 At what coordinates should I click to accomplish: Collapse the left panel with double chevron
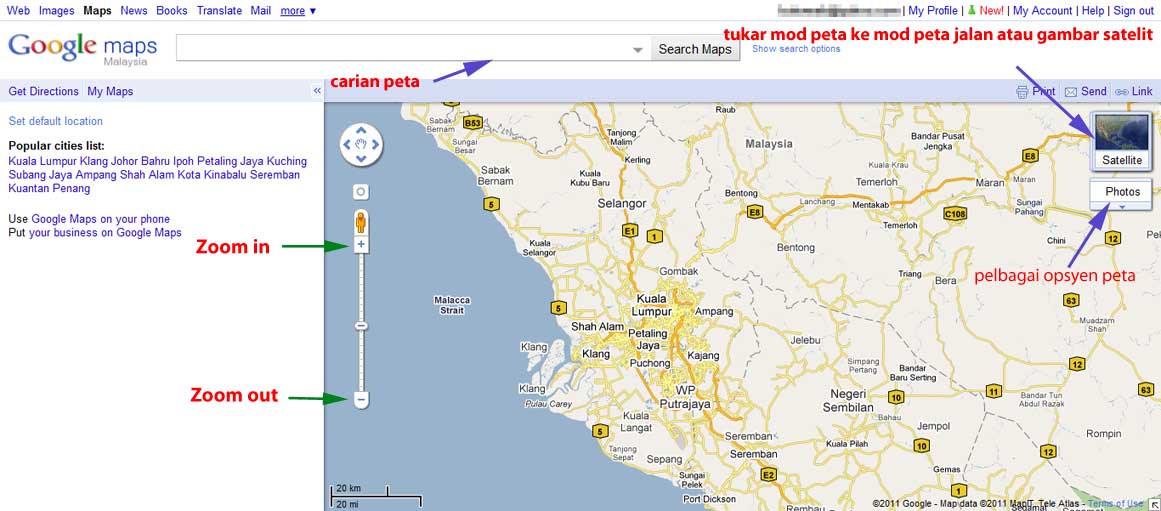tap(317, 91)
